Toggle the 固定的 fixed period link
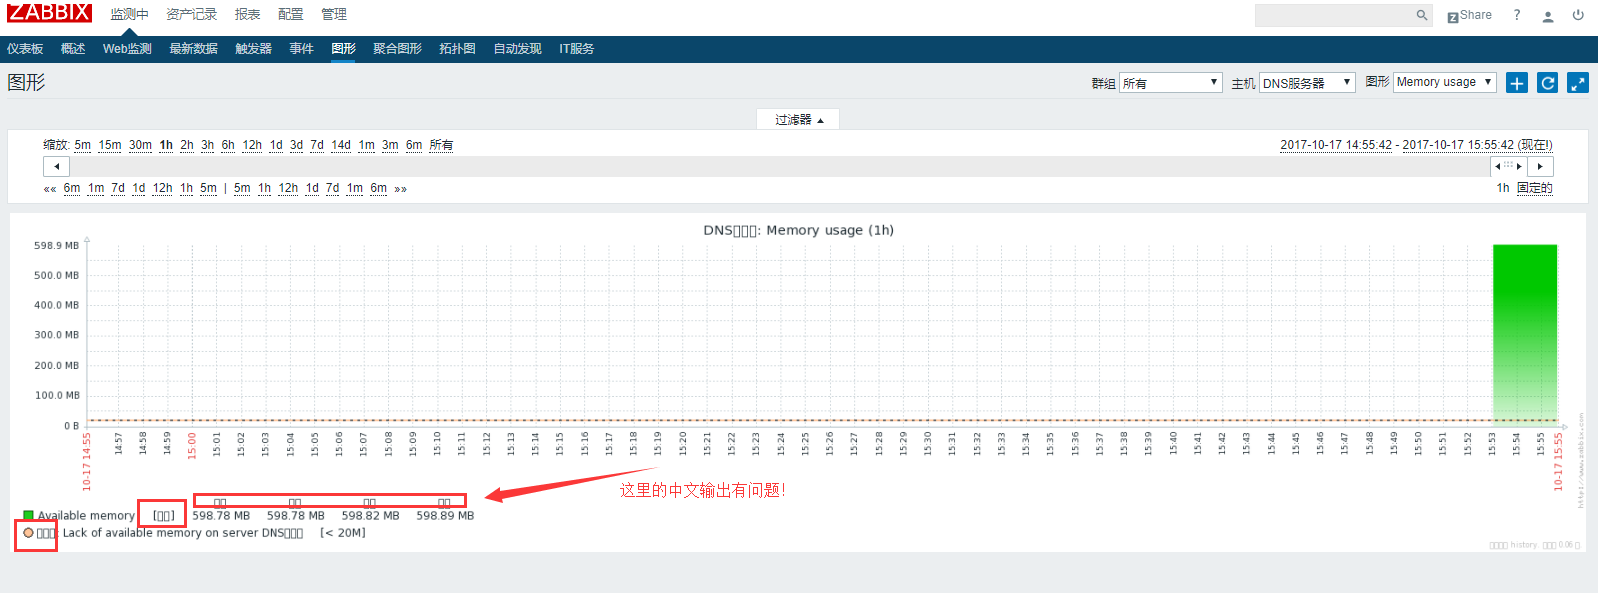This screenshot has width=1598, height=593. [1534, 188]
